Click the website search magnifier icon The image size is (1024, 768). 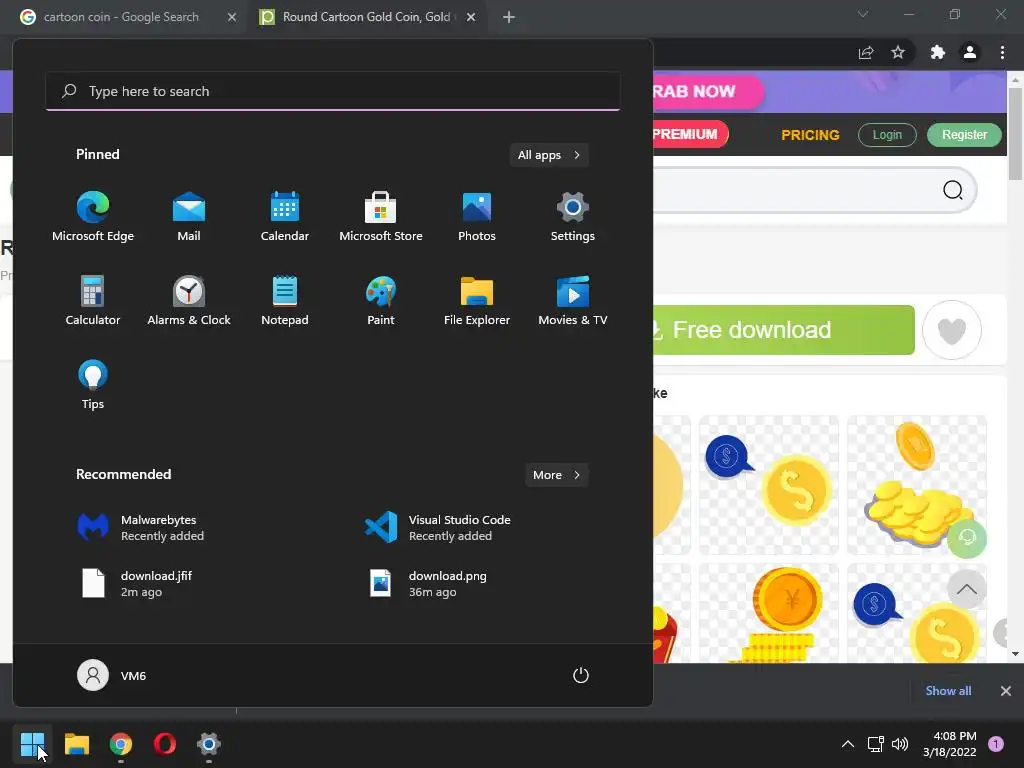click(x=953, y=190)
